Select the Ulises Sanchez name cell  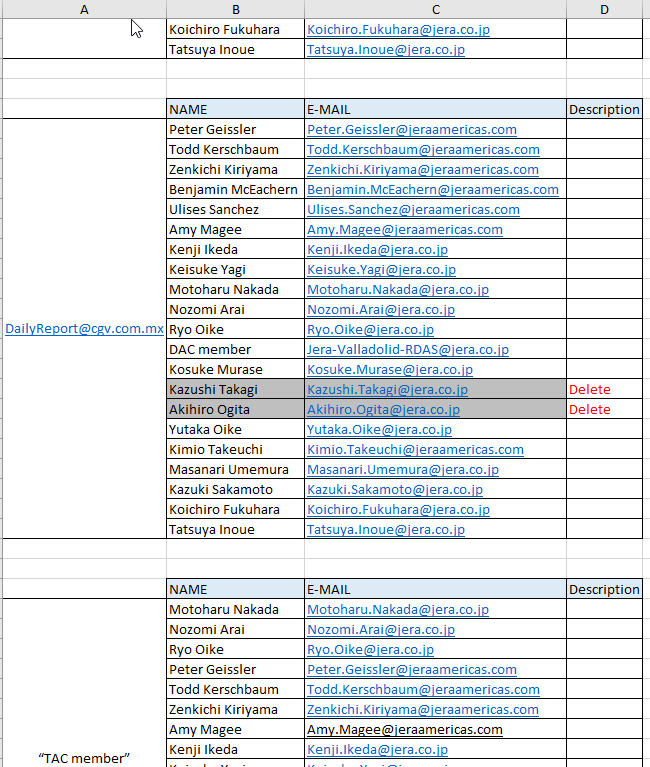235,209
